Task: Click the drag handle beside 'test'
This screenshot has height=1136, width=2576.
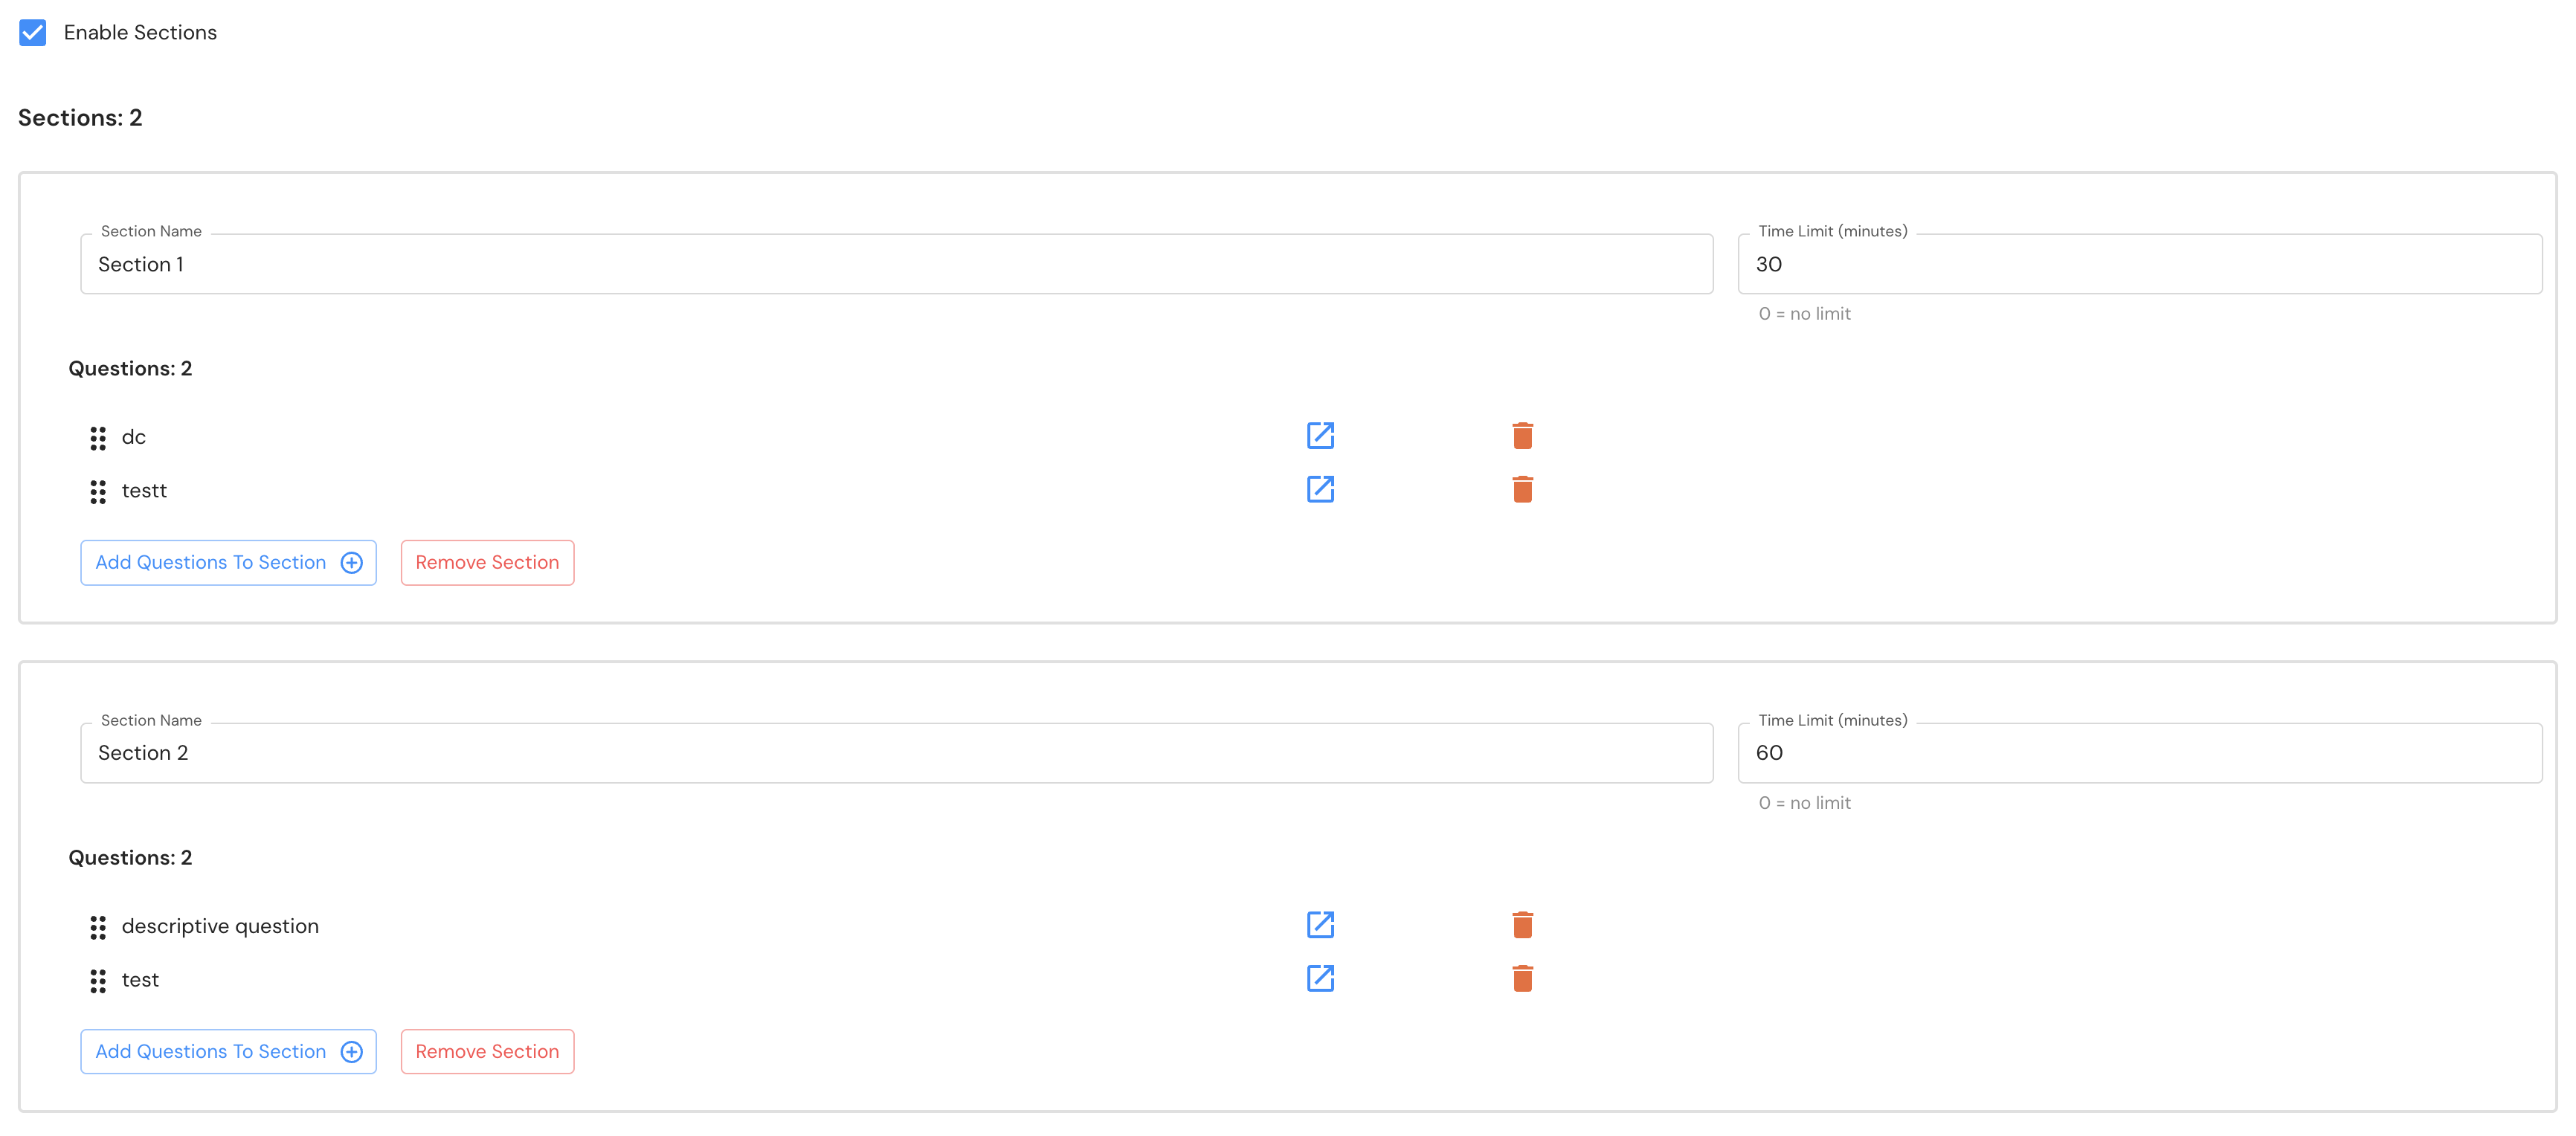Action: [x=98, y=981]
